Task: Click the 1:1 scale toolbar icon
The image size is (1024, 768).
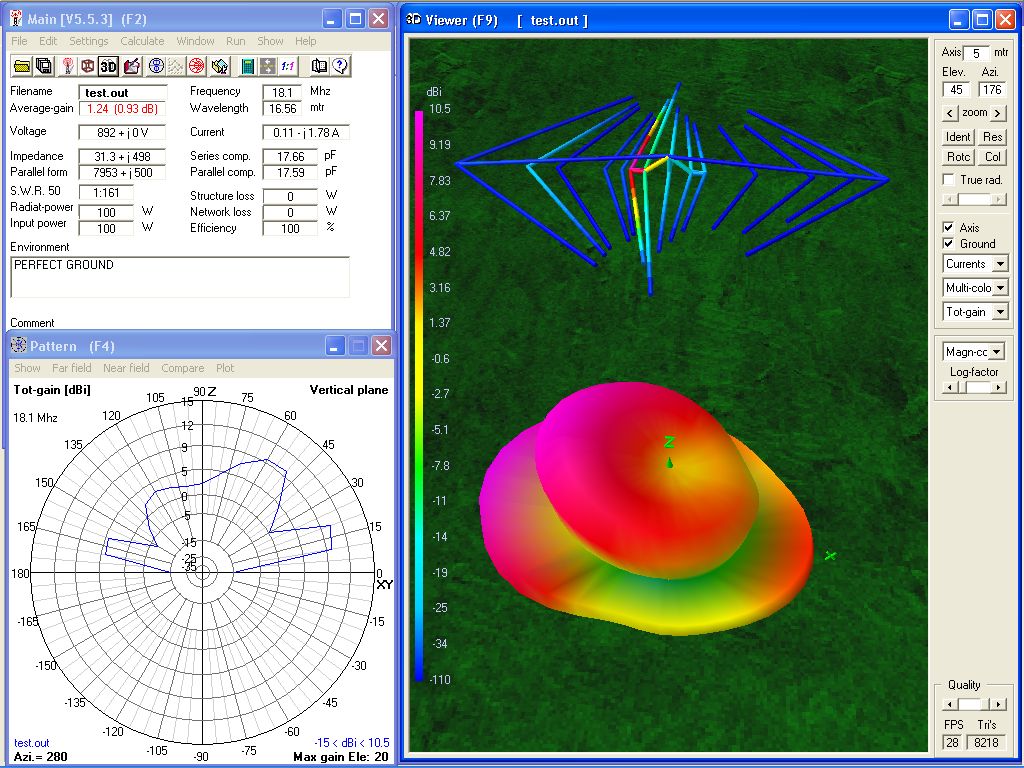Action: tap(288, 66)
